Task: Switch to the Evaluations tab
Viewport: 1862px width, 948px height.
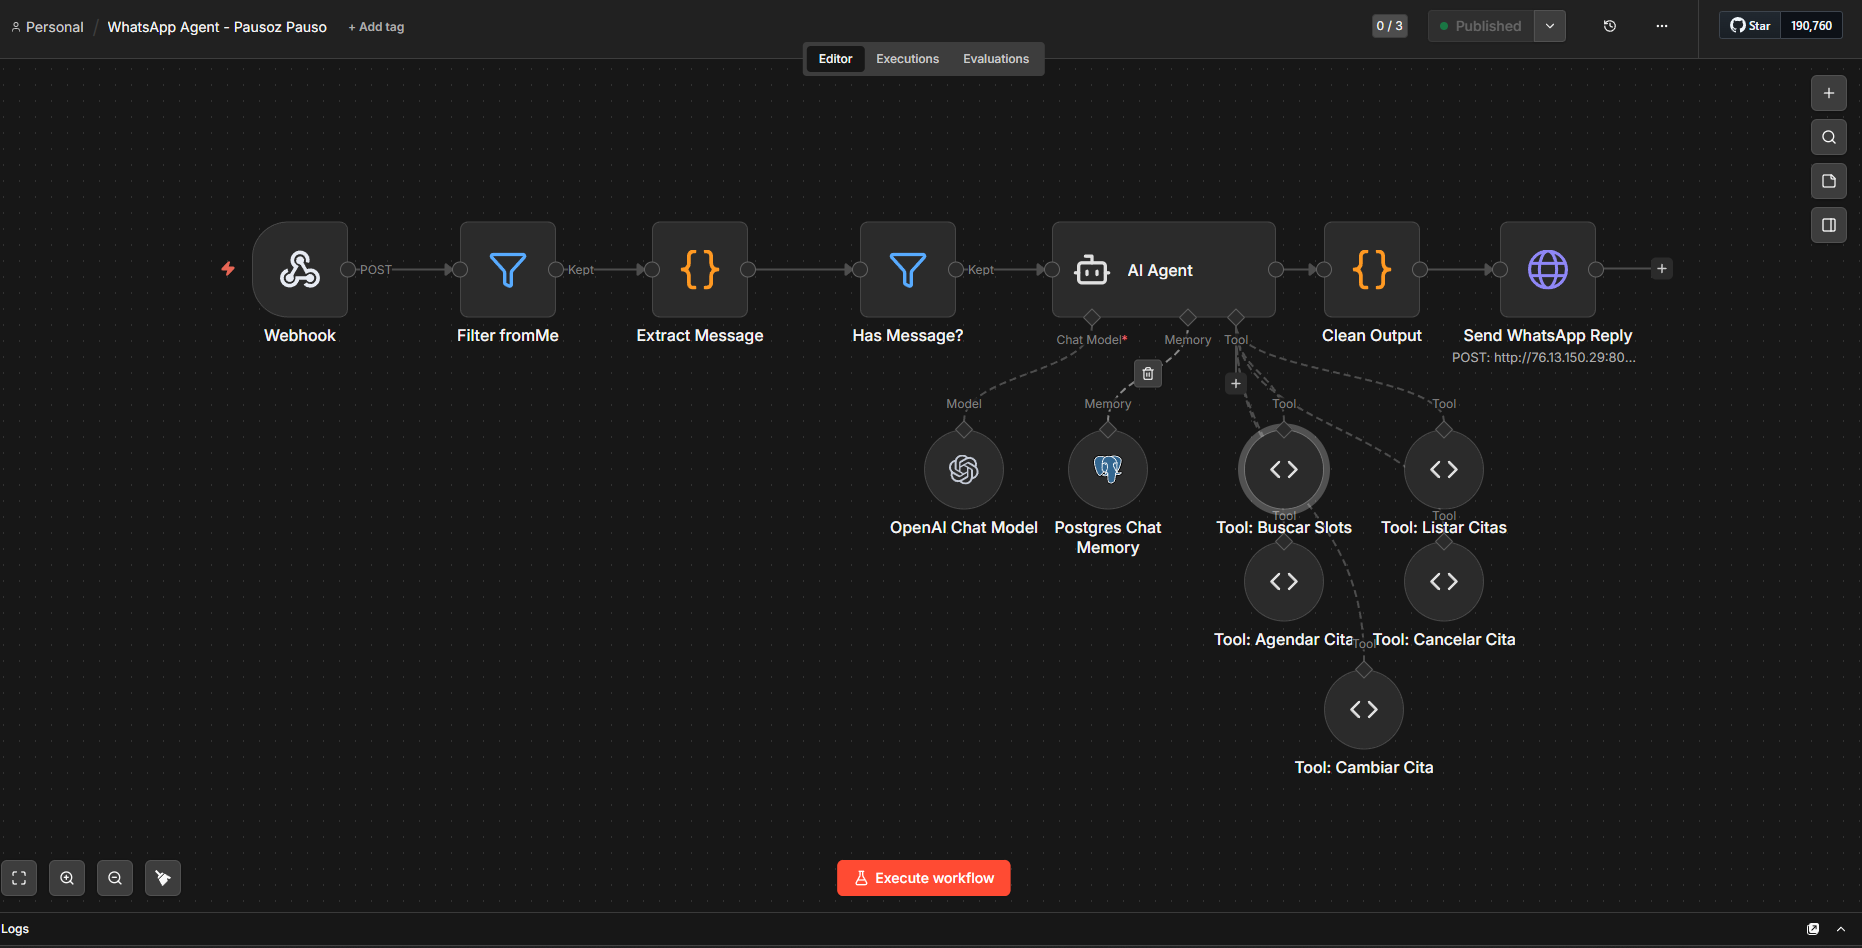Action: click(x=996, y=59)
